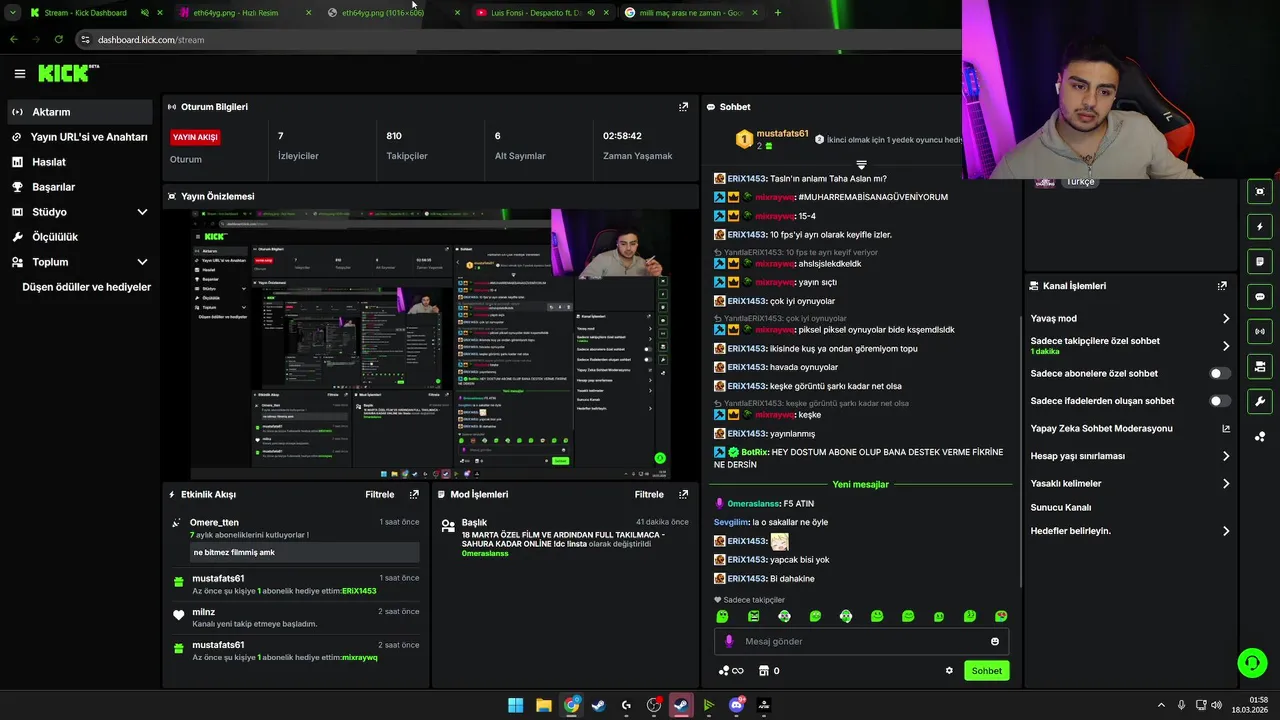Go to Hasılat in sidebar
This screenshot has height=720, width=1280.
coord(80,162)
